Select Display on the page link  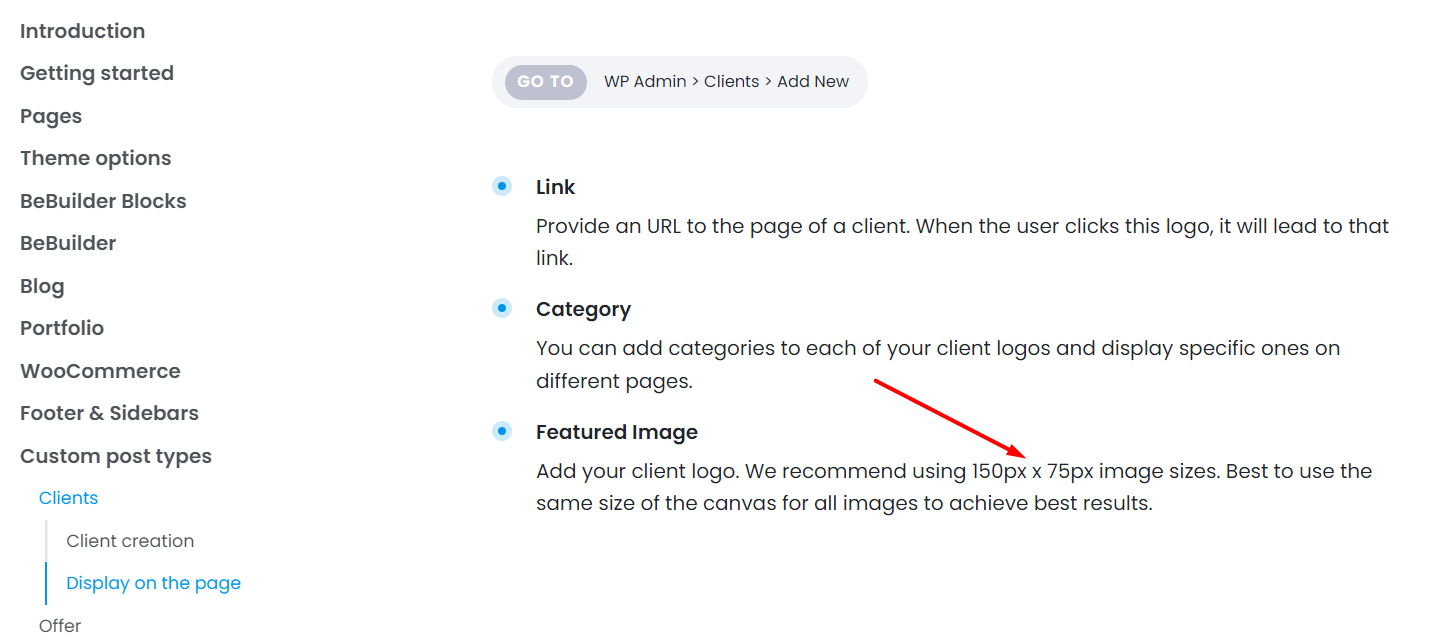click(153, 583)
